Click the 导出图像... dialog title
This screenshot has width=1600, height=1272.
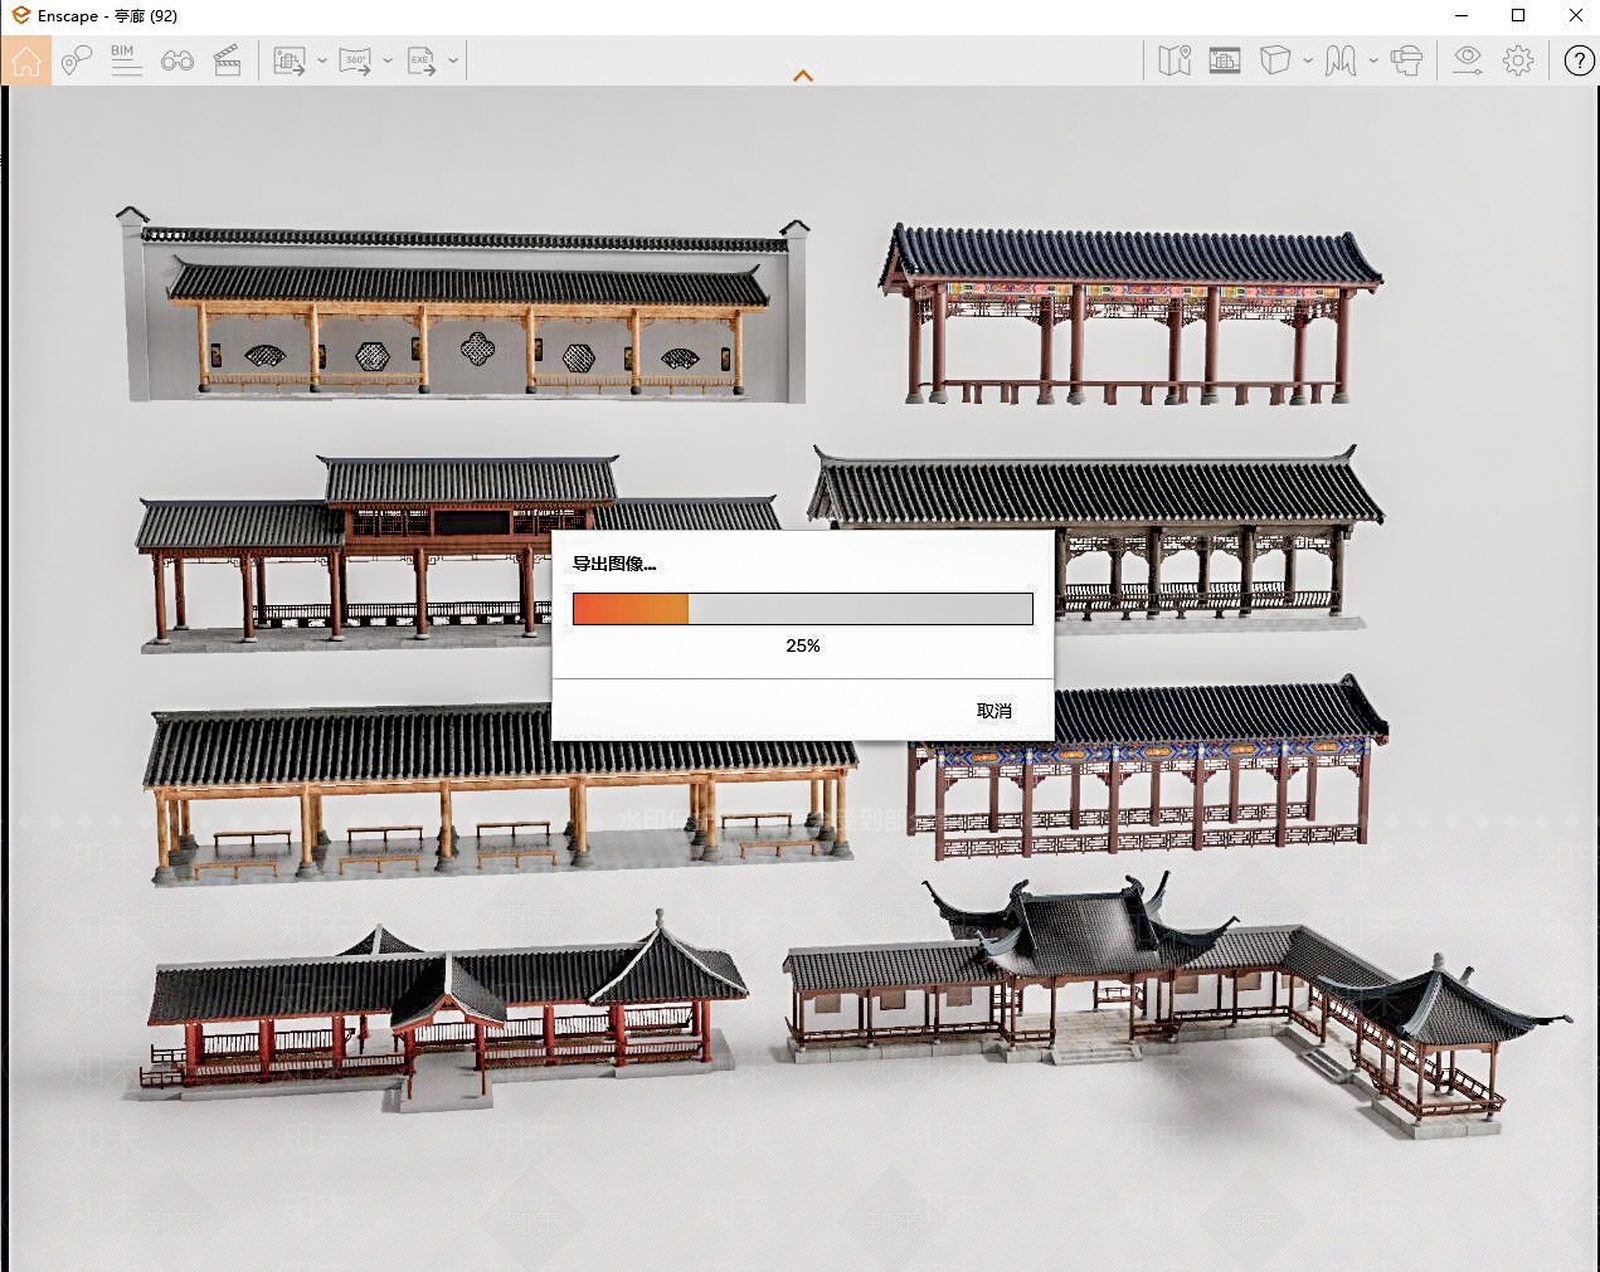[x=614, y=564]
